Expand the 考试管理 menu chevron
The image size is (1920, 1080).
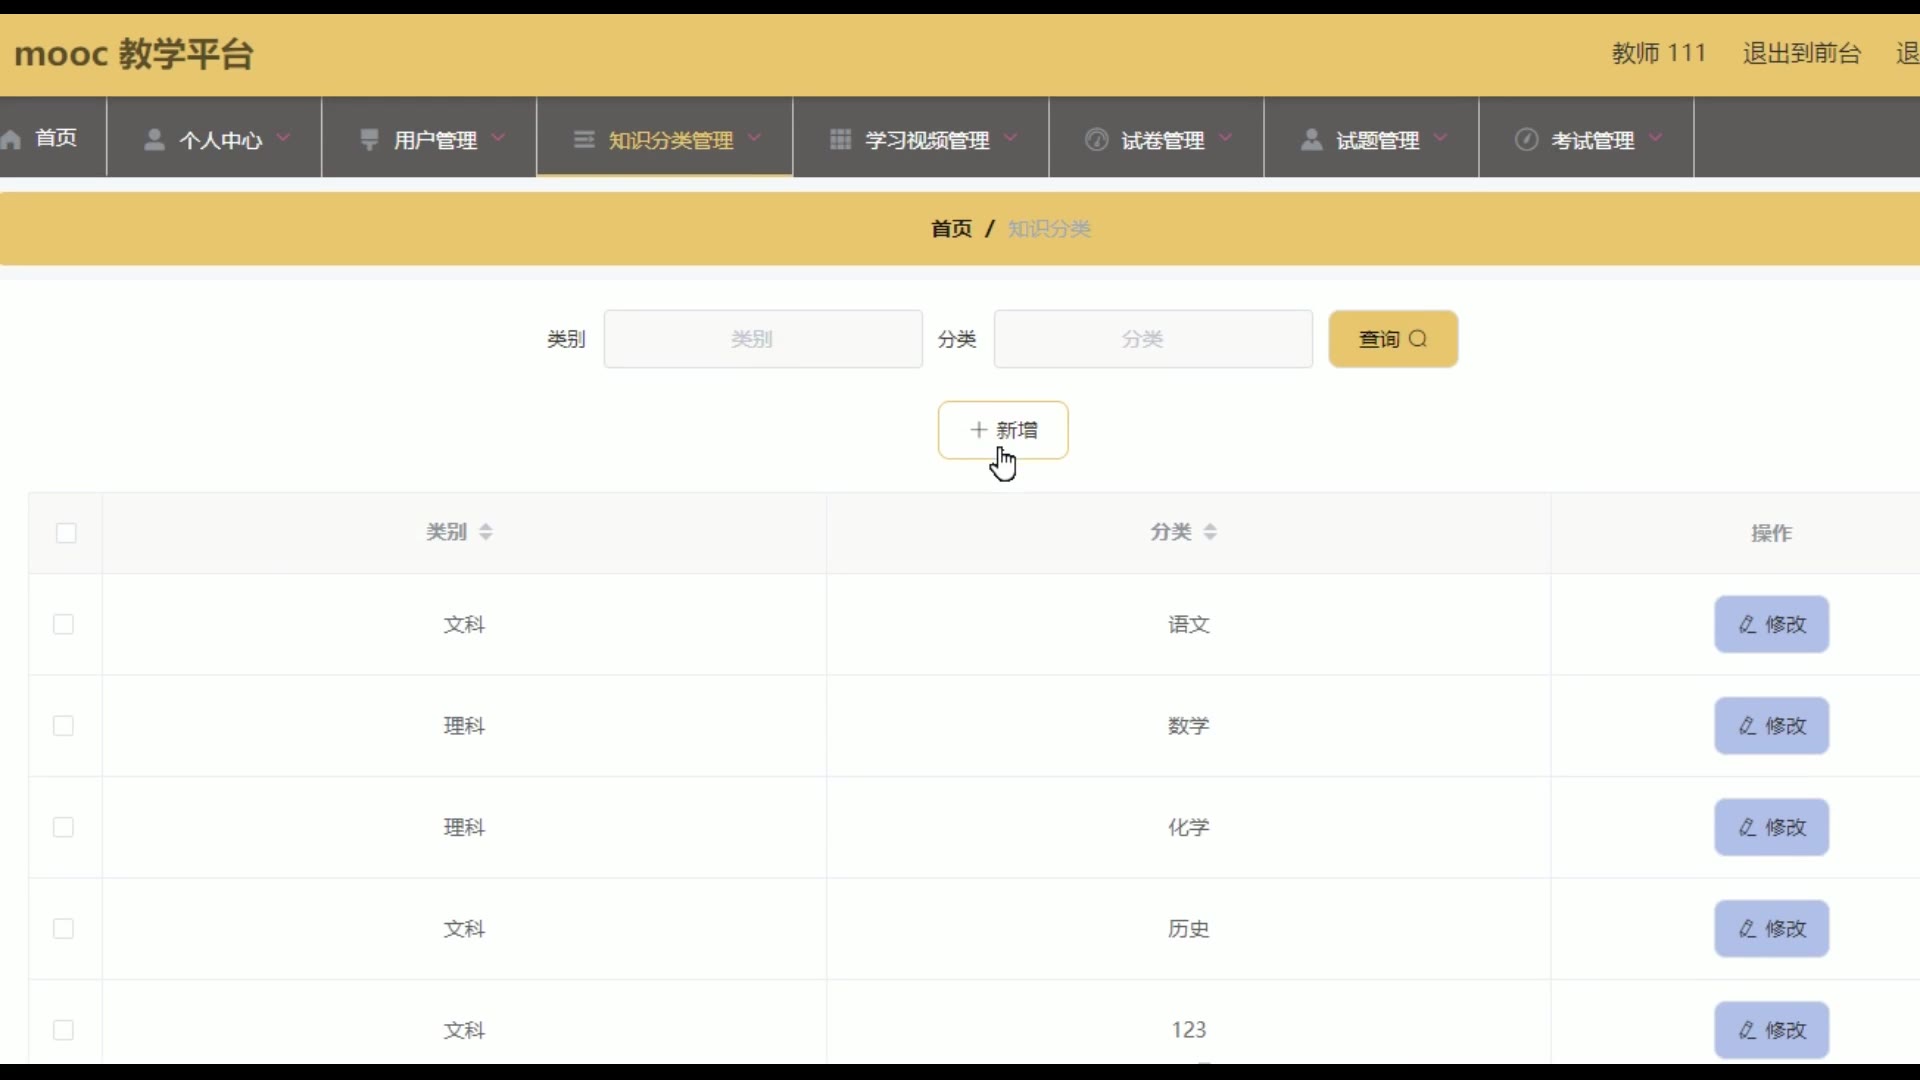[1656, 138]
